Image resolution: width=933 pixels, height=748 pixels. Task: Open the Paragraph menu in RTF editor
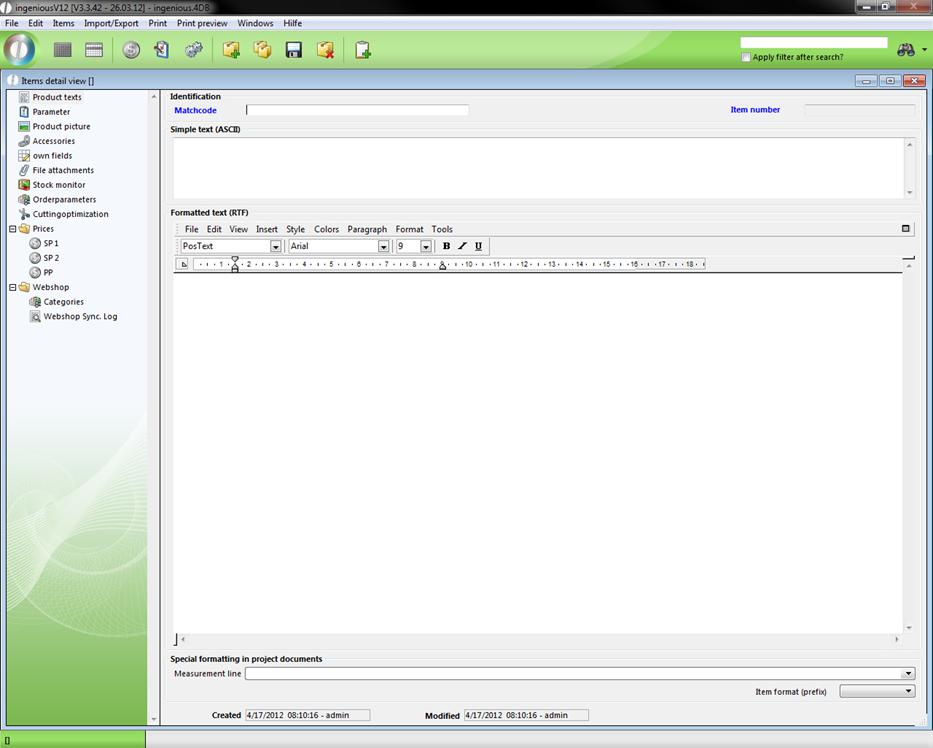(367, 229)
